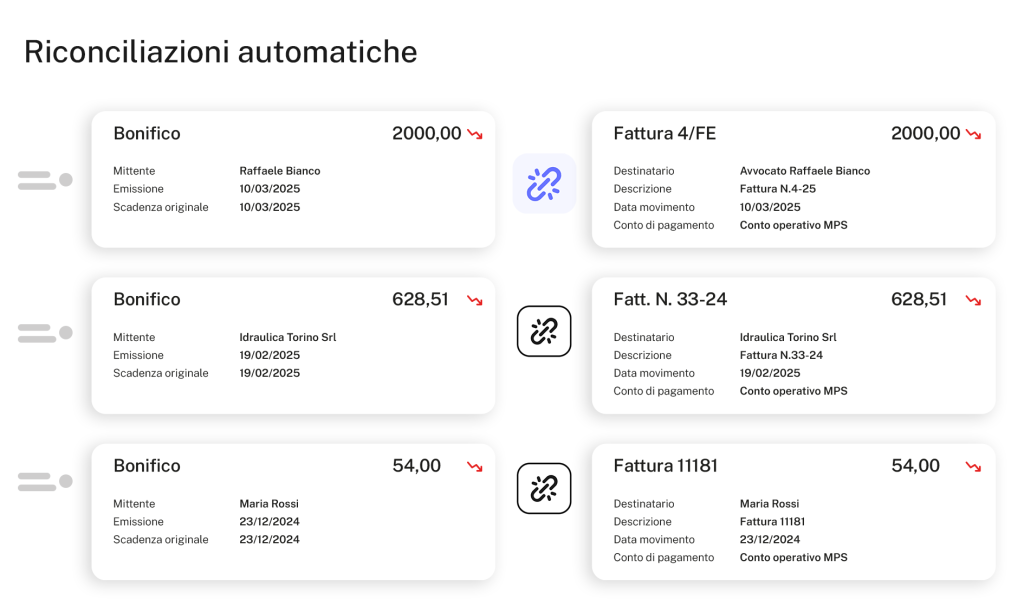
Task: Click the sender name Raffaele Bianco
Action: pos(280,171)
